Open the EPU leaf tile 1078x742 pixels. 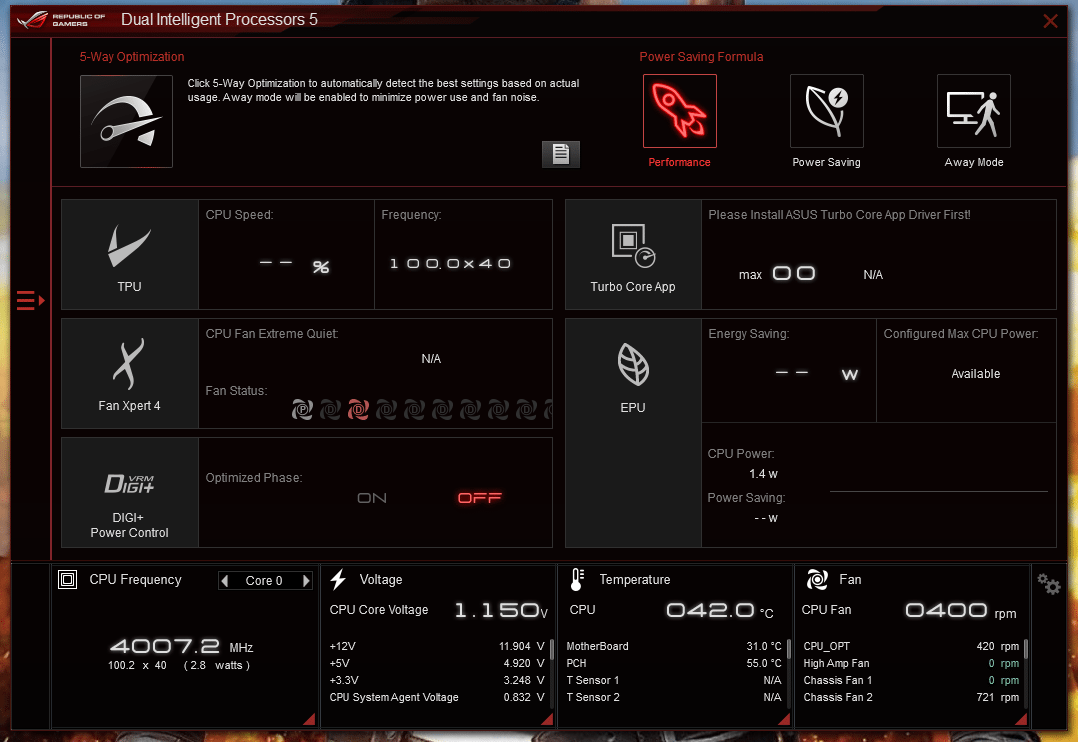coord(633,433)
